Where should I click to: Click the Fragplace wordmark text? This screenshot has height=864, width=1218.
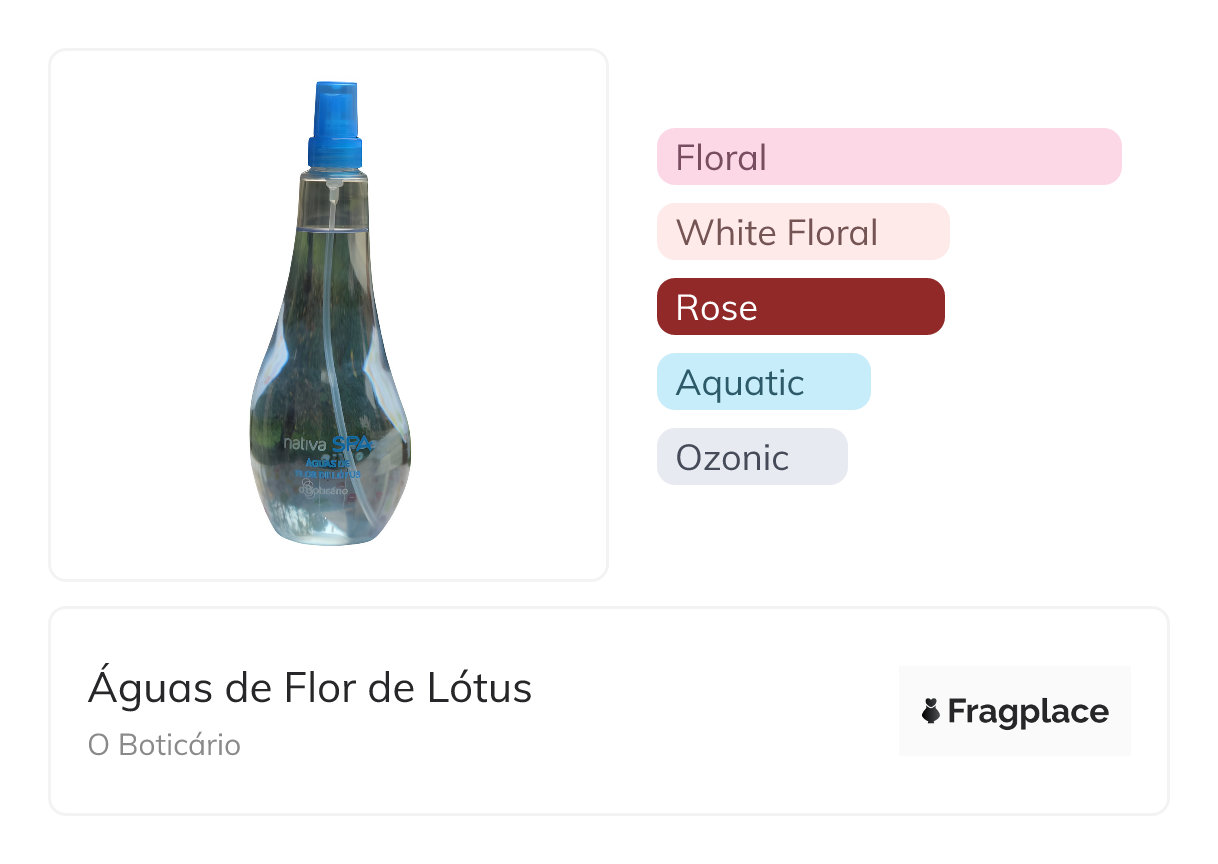coord(1027,712)
